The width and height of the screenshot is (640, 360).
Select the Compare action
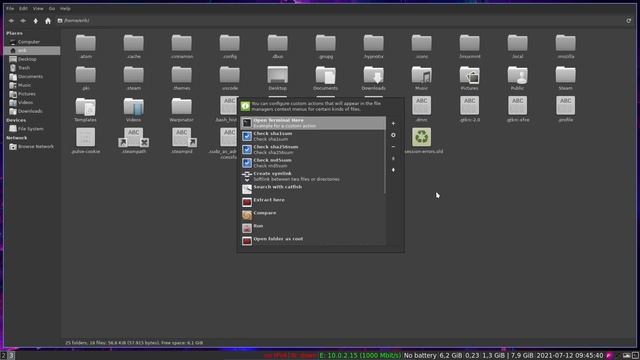313,215
